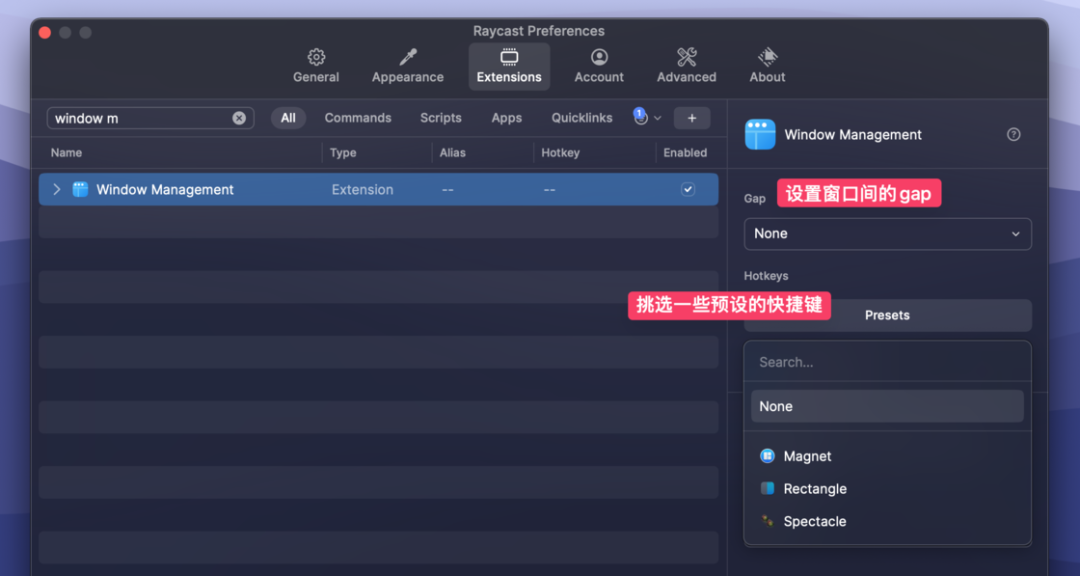Switch to the Appearance tab
This screenshot has width=1080, height=576.
(408, 66)
